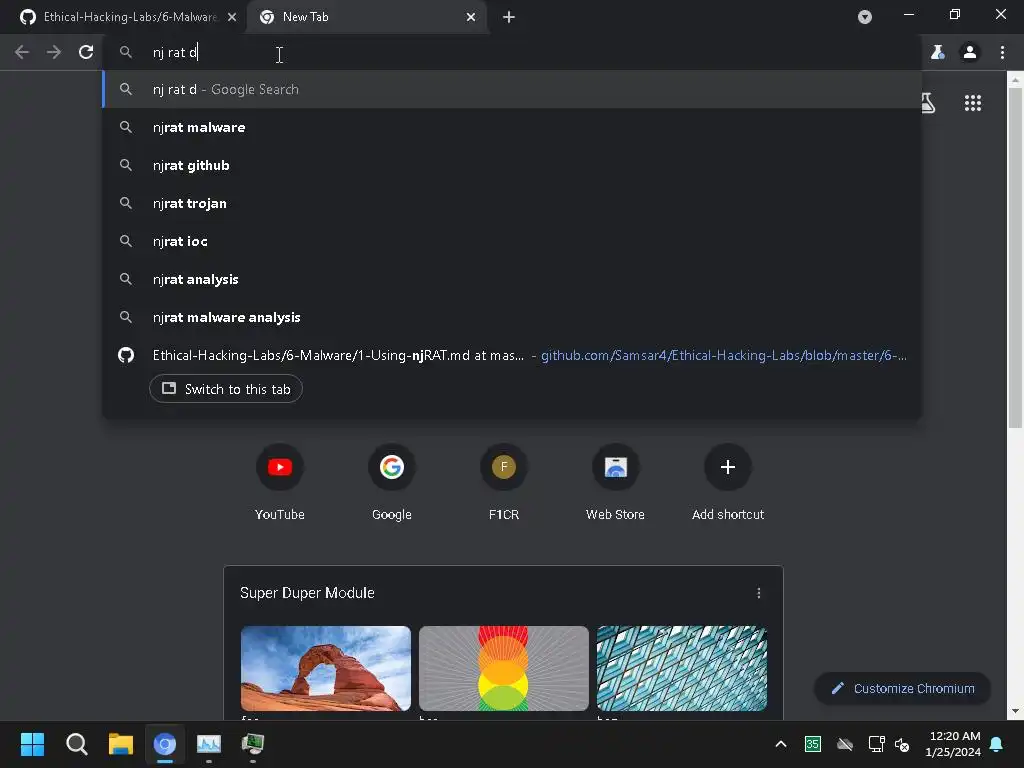
Task: Open a new tab with plus button
Action: pyautogui.click(x=509, y=17)
